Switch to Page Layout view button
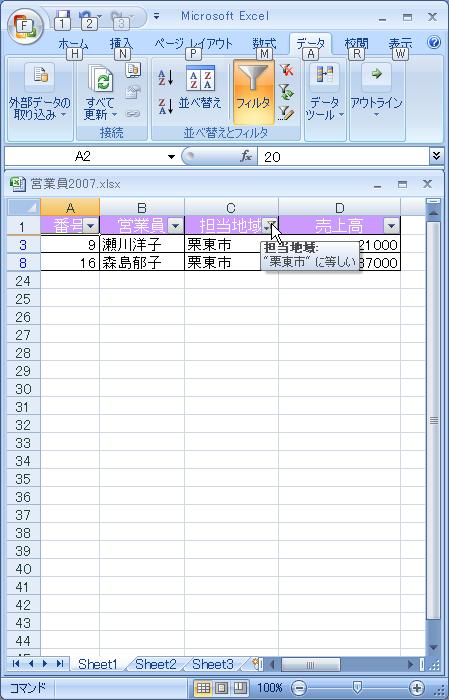Image resolution: width=449 pixels, height=700 pixels. (222, 688)
